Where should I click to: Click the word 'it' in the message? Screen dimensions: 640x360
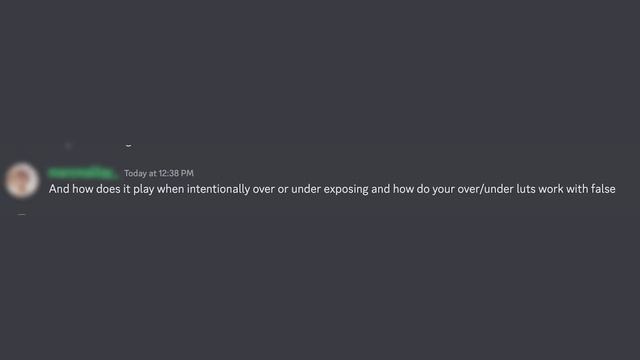[x=127, y=189]
